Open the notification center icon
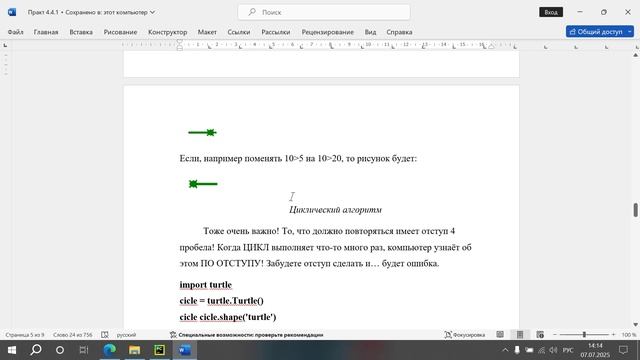The width and height of the screenshot is (640, 360). pos(623,350)
